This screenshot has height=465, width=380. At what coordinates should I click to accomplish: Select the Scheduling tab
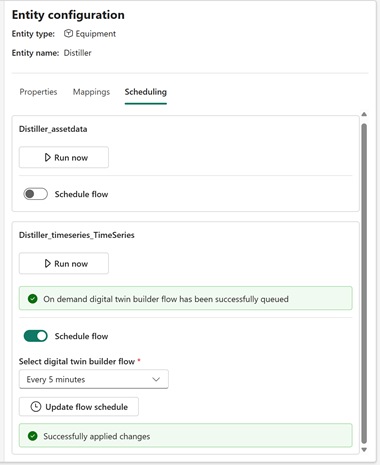point(146,92)
